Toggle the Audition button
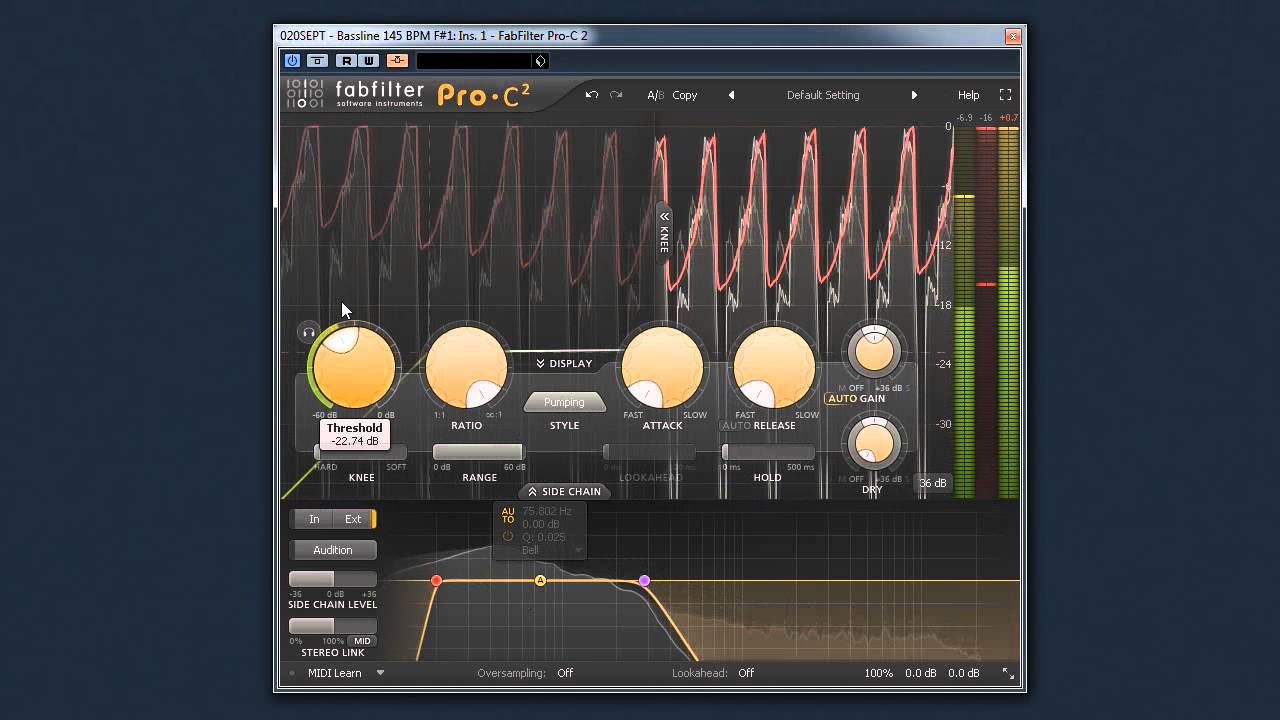The image size is (1280, 720). (333, 550)
